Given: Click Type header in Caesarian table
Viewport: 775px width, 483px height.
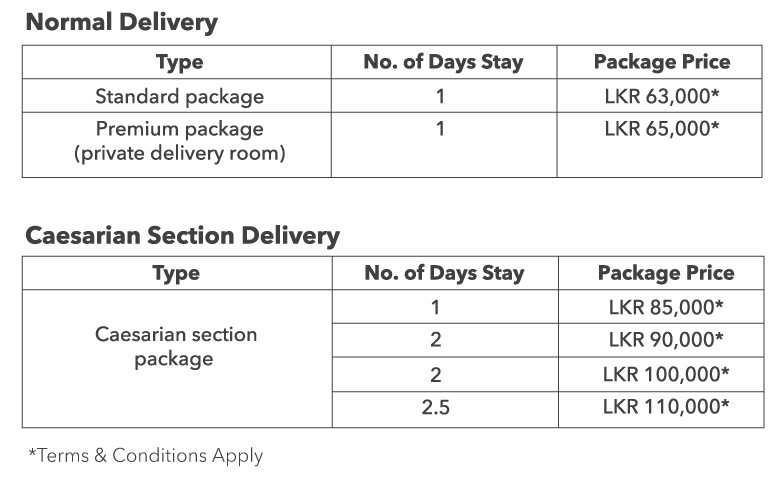Looking at the screenshot, I should click(x=176, y=273).
